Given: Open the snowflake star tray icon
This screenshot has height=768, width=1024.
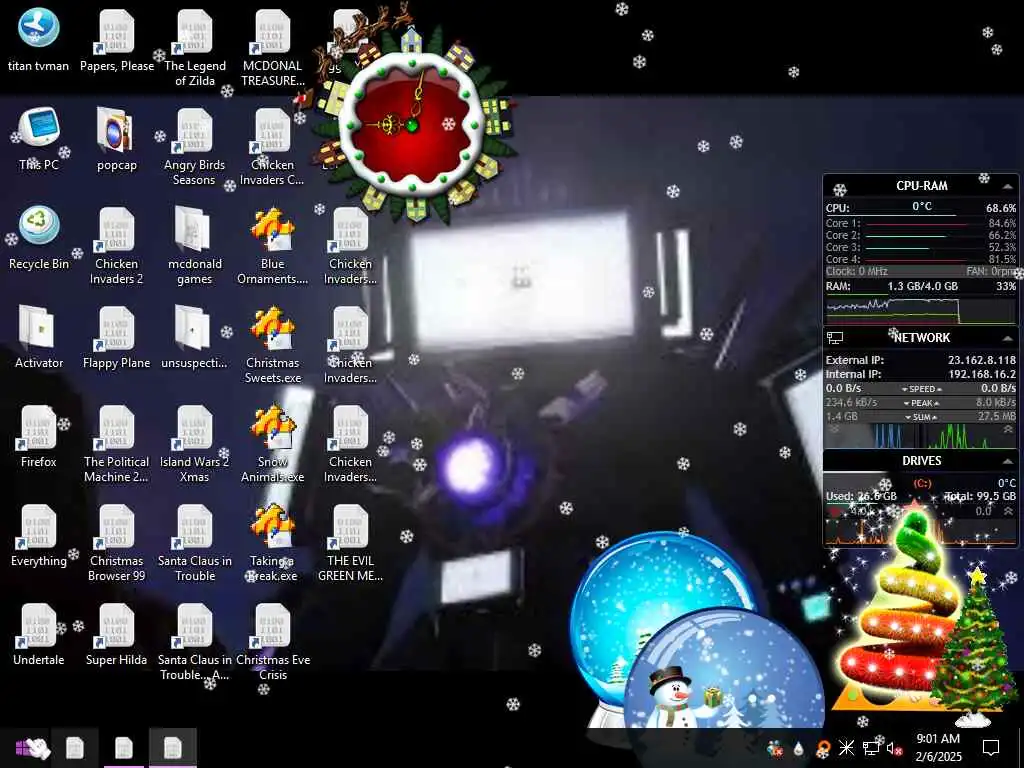Looking at the screenshot, I should (846, 747).
